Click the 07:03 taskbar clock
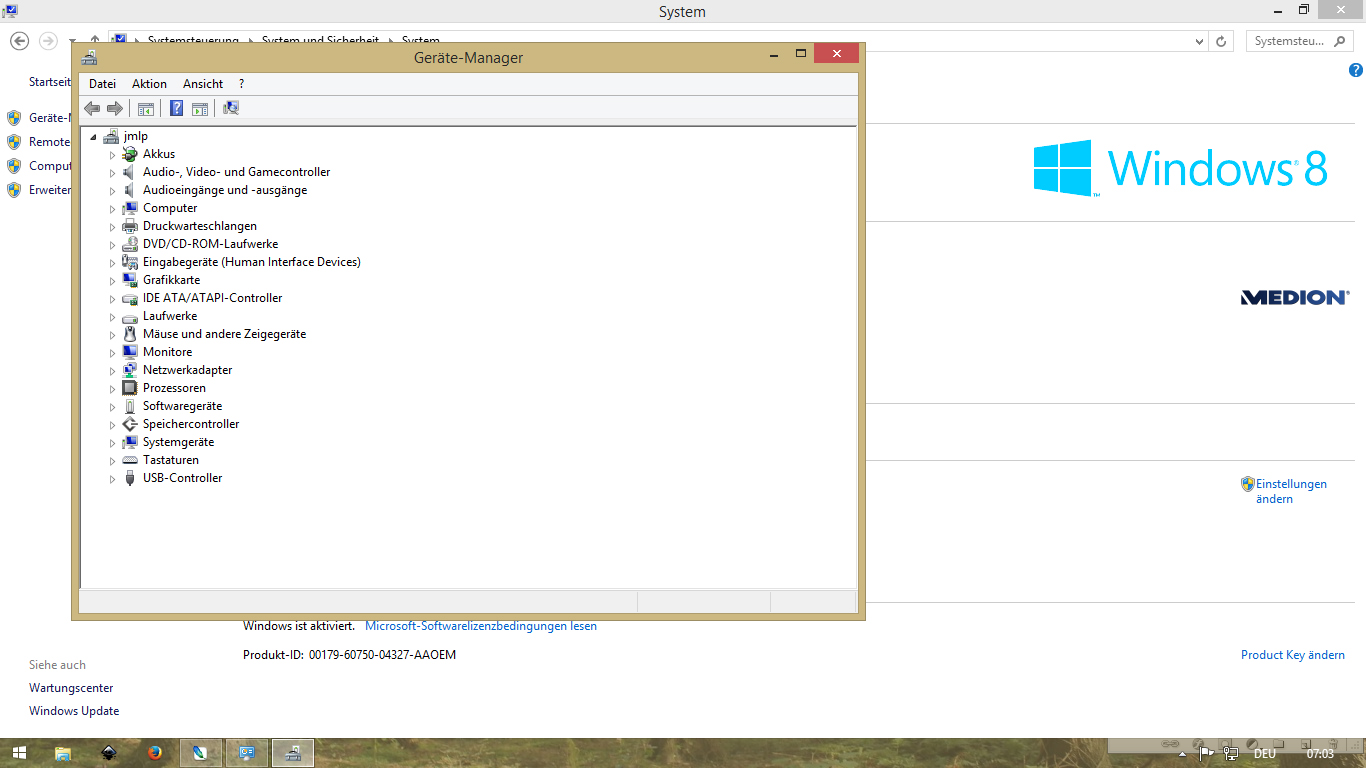Viewport: 1366px width, 768px height. (1320, 754)
